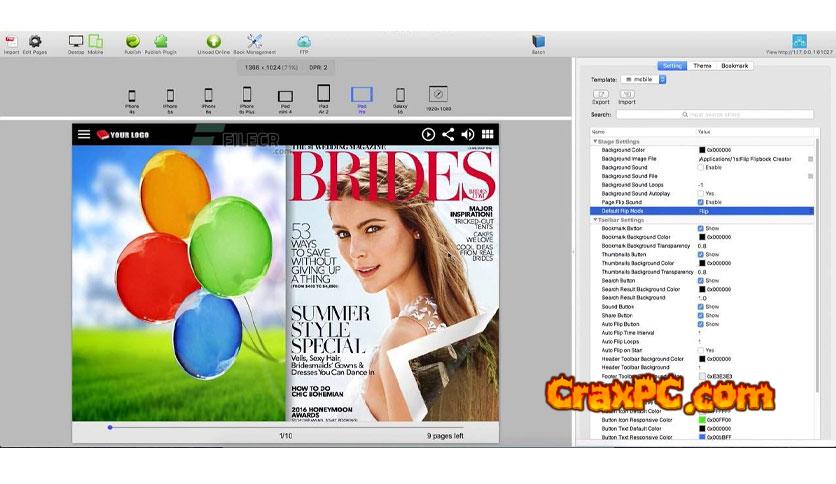Click the Import icon in the toolbar
Screen dimensions: 836x484
point(11,42)
